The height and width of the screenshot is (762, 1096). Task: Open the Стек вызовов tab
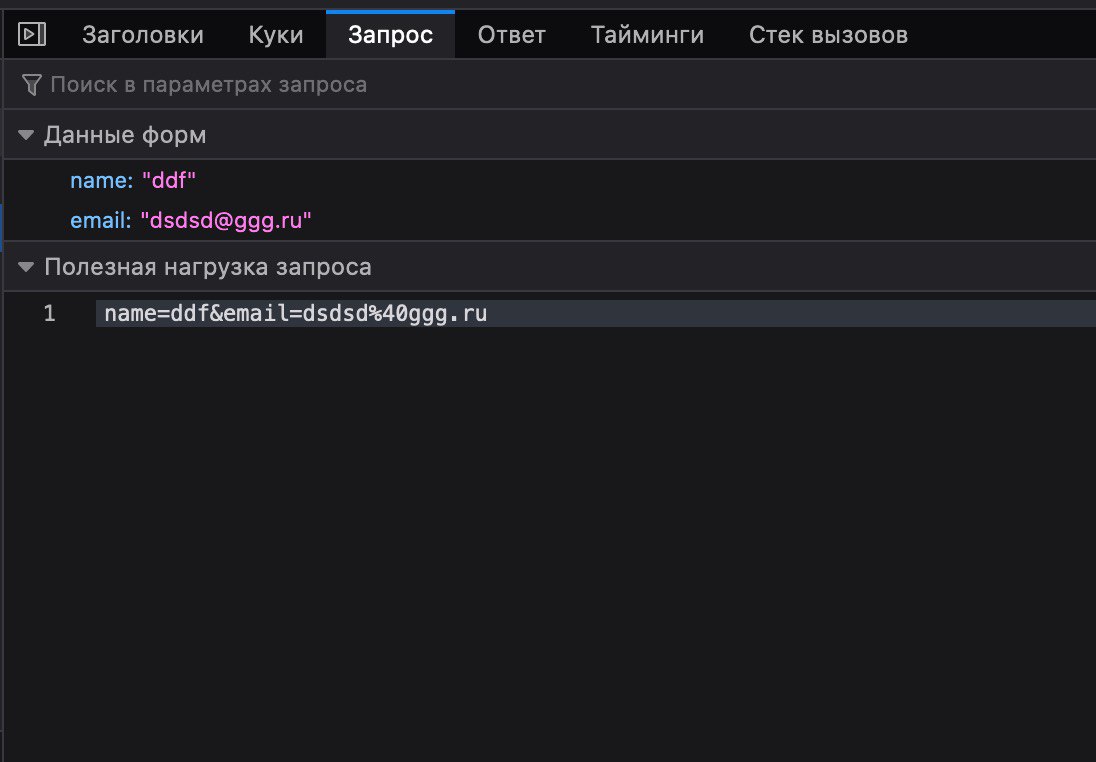coord(828,35)
